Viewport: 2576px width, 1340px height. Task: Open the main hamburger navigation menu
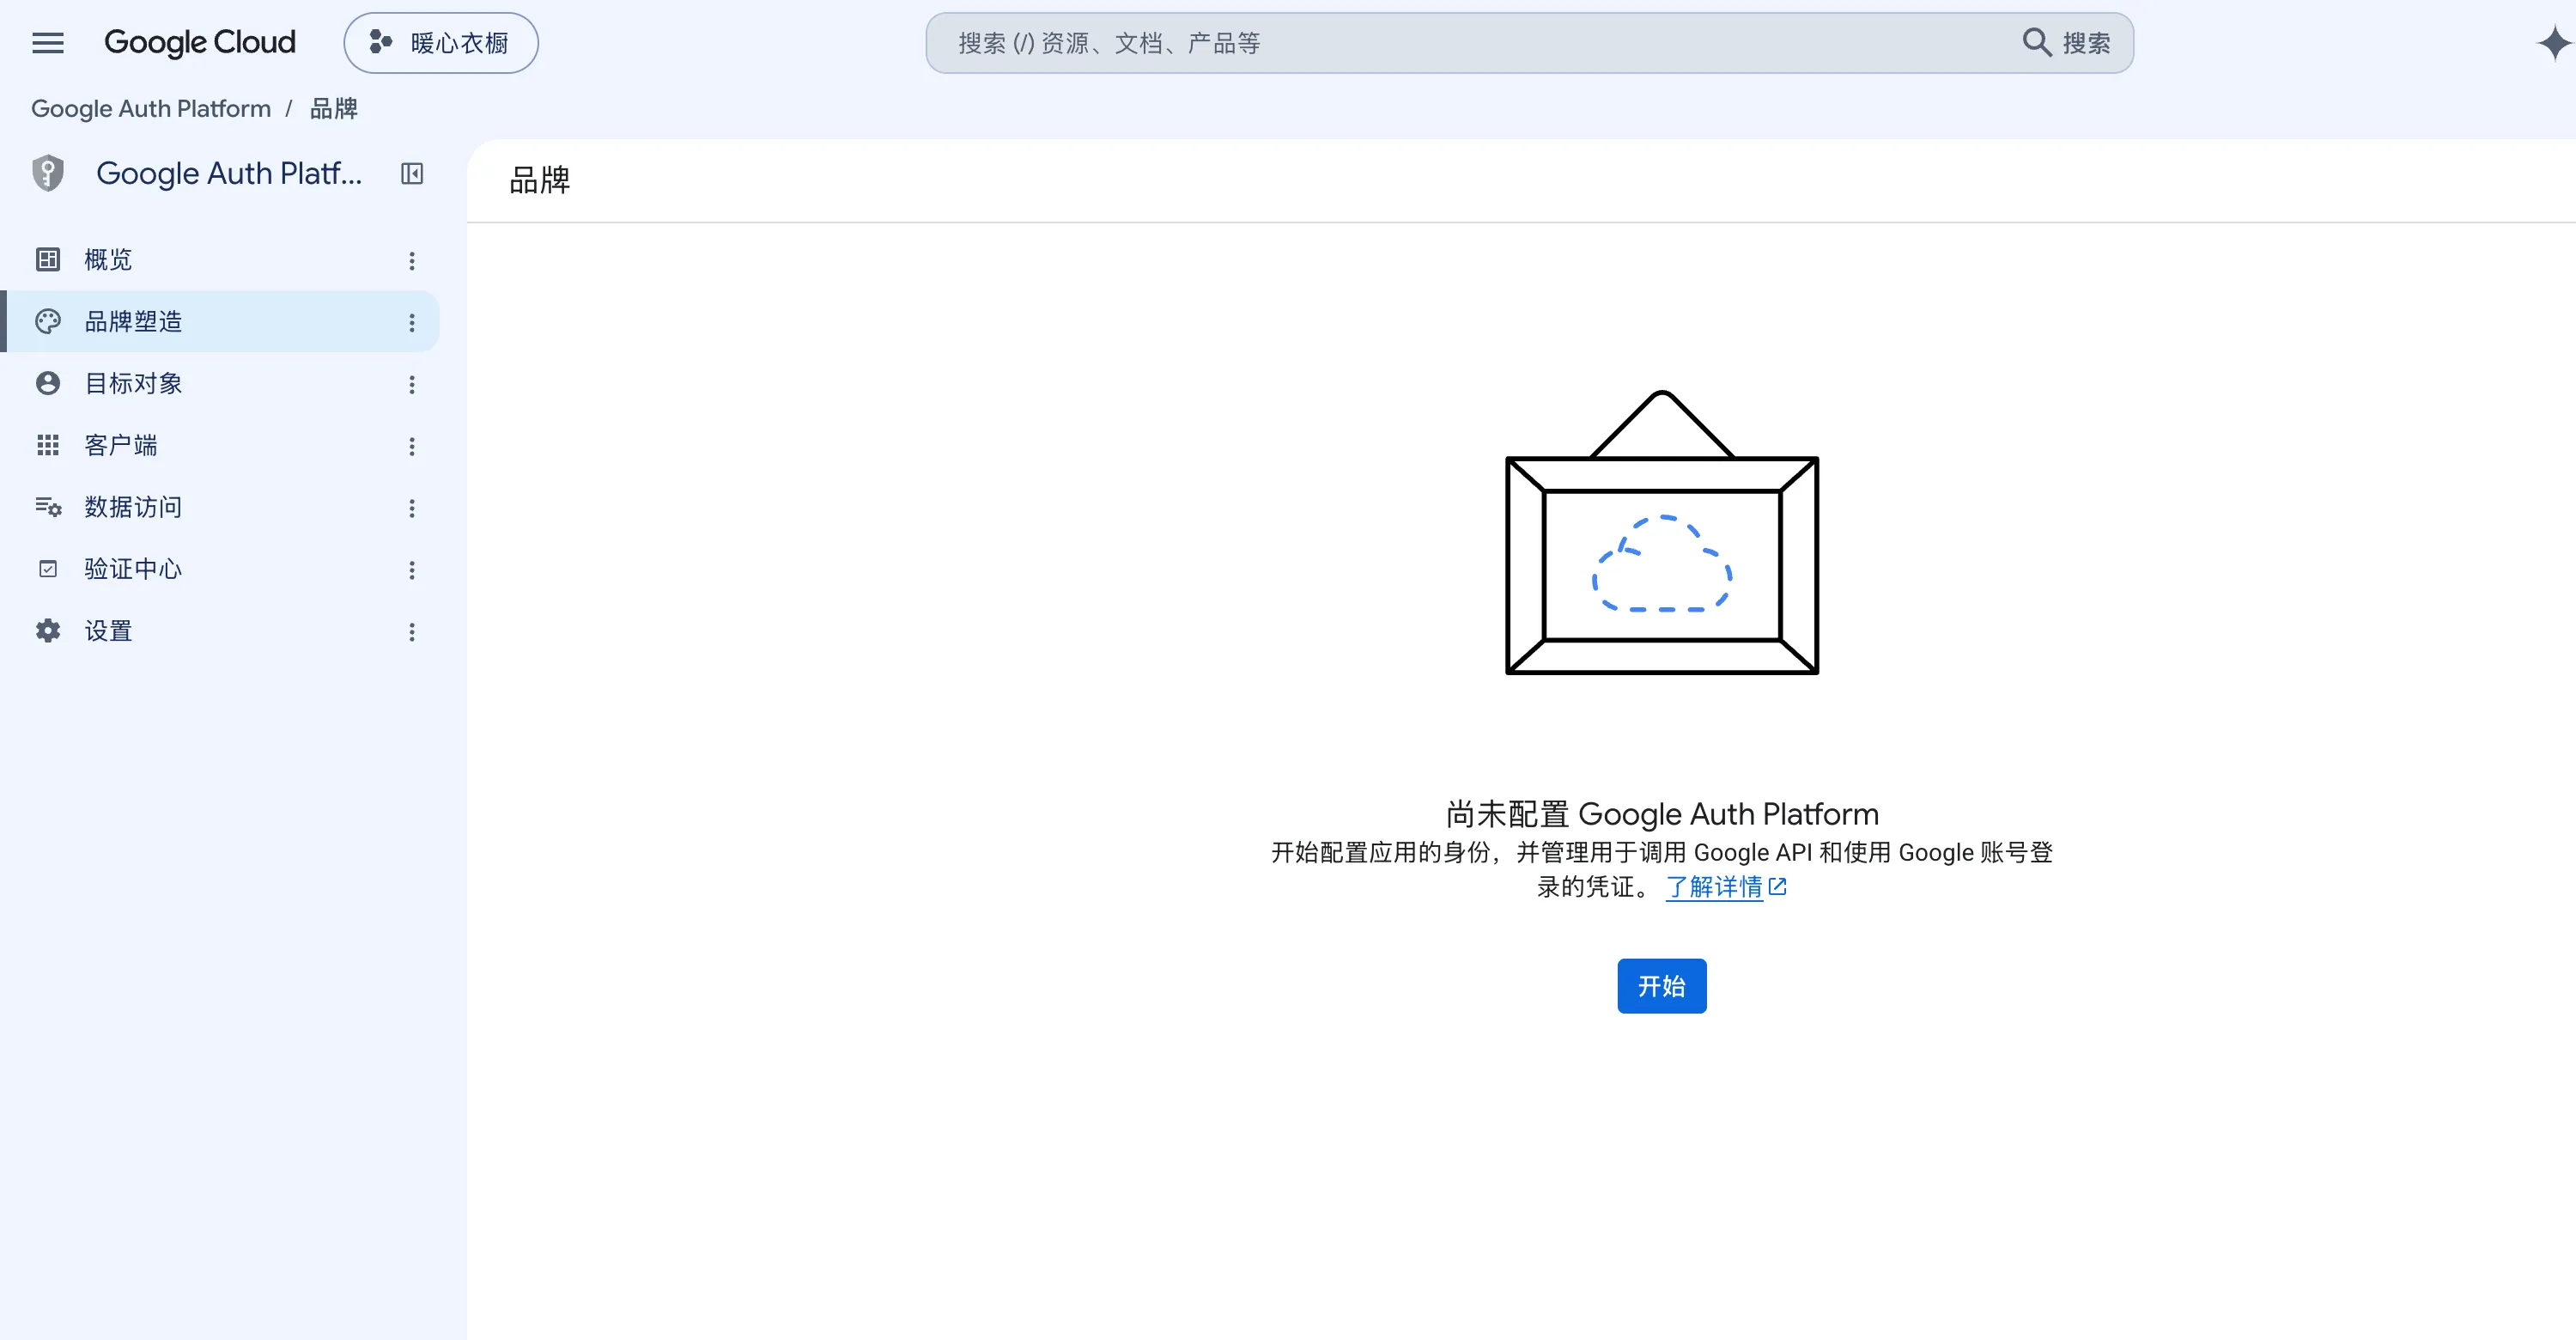tap(48, 43)
